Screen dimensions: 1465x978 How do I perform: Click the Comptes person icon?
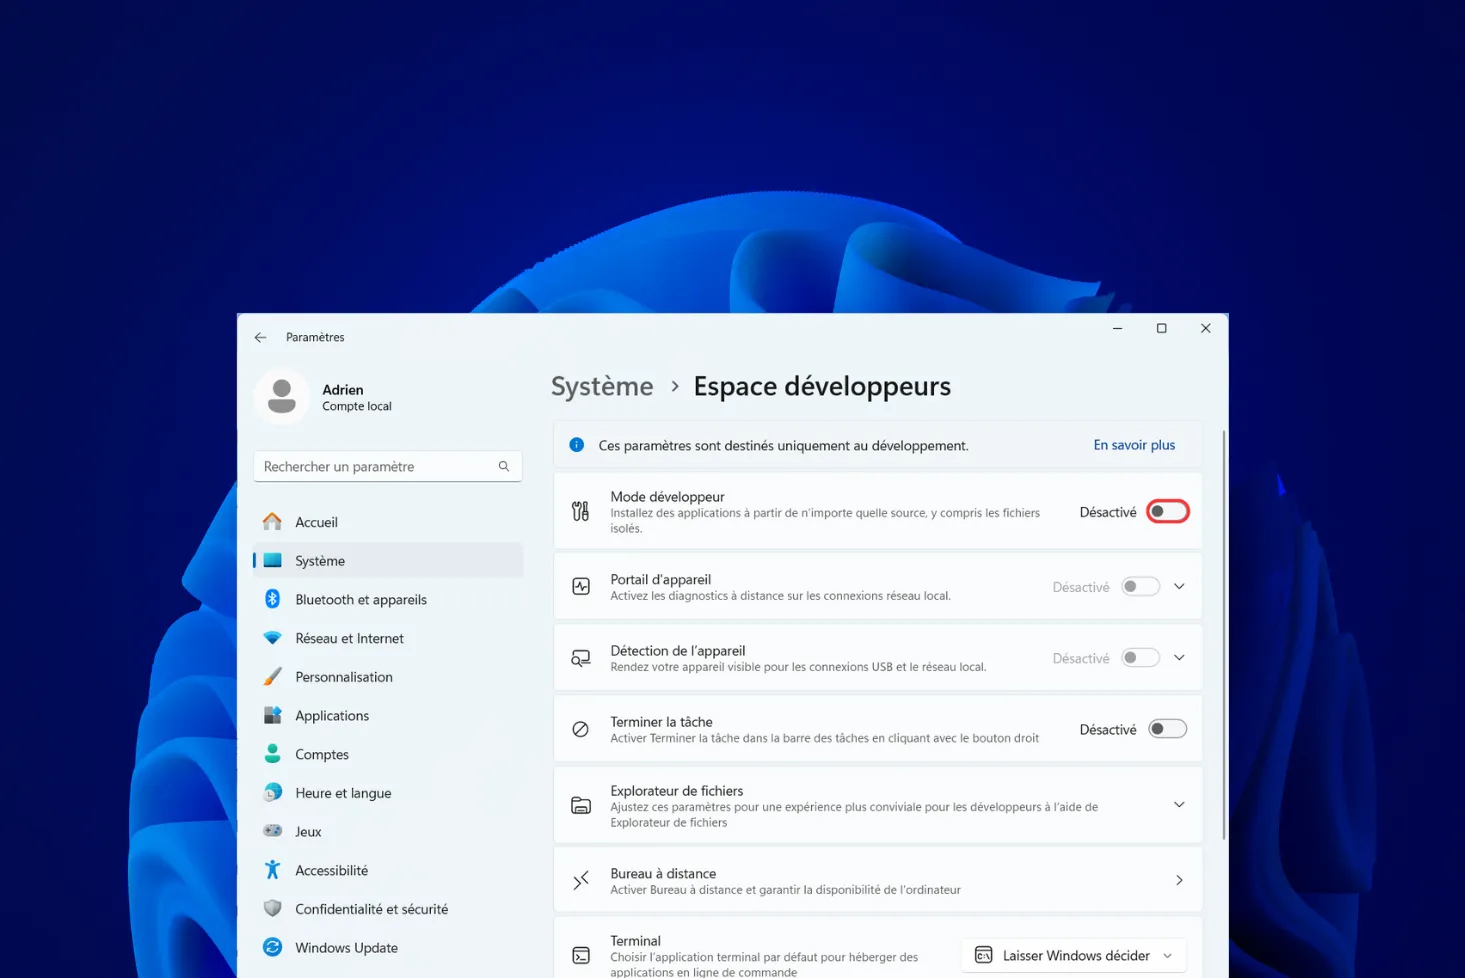[272, 754]
